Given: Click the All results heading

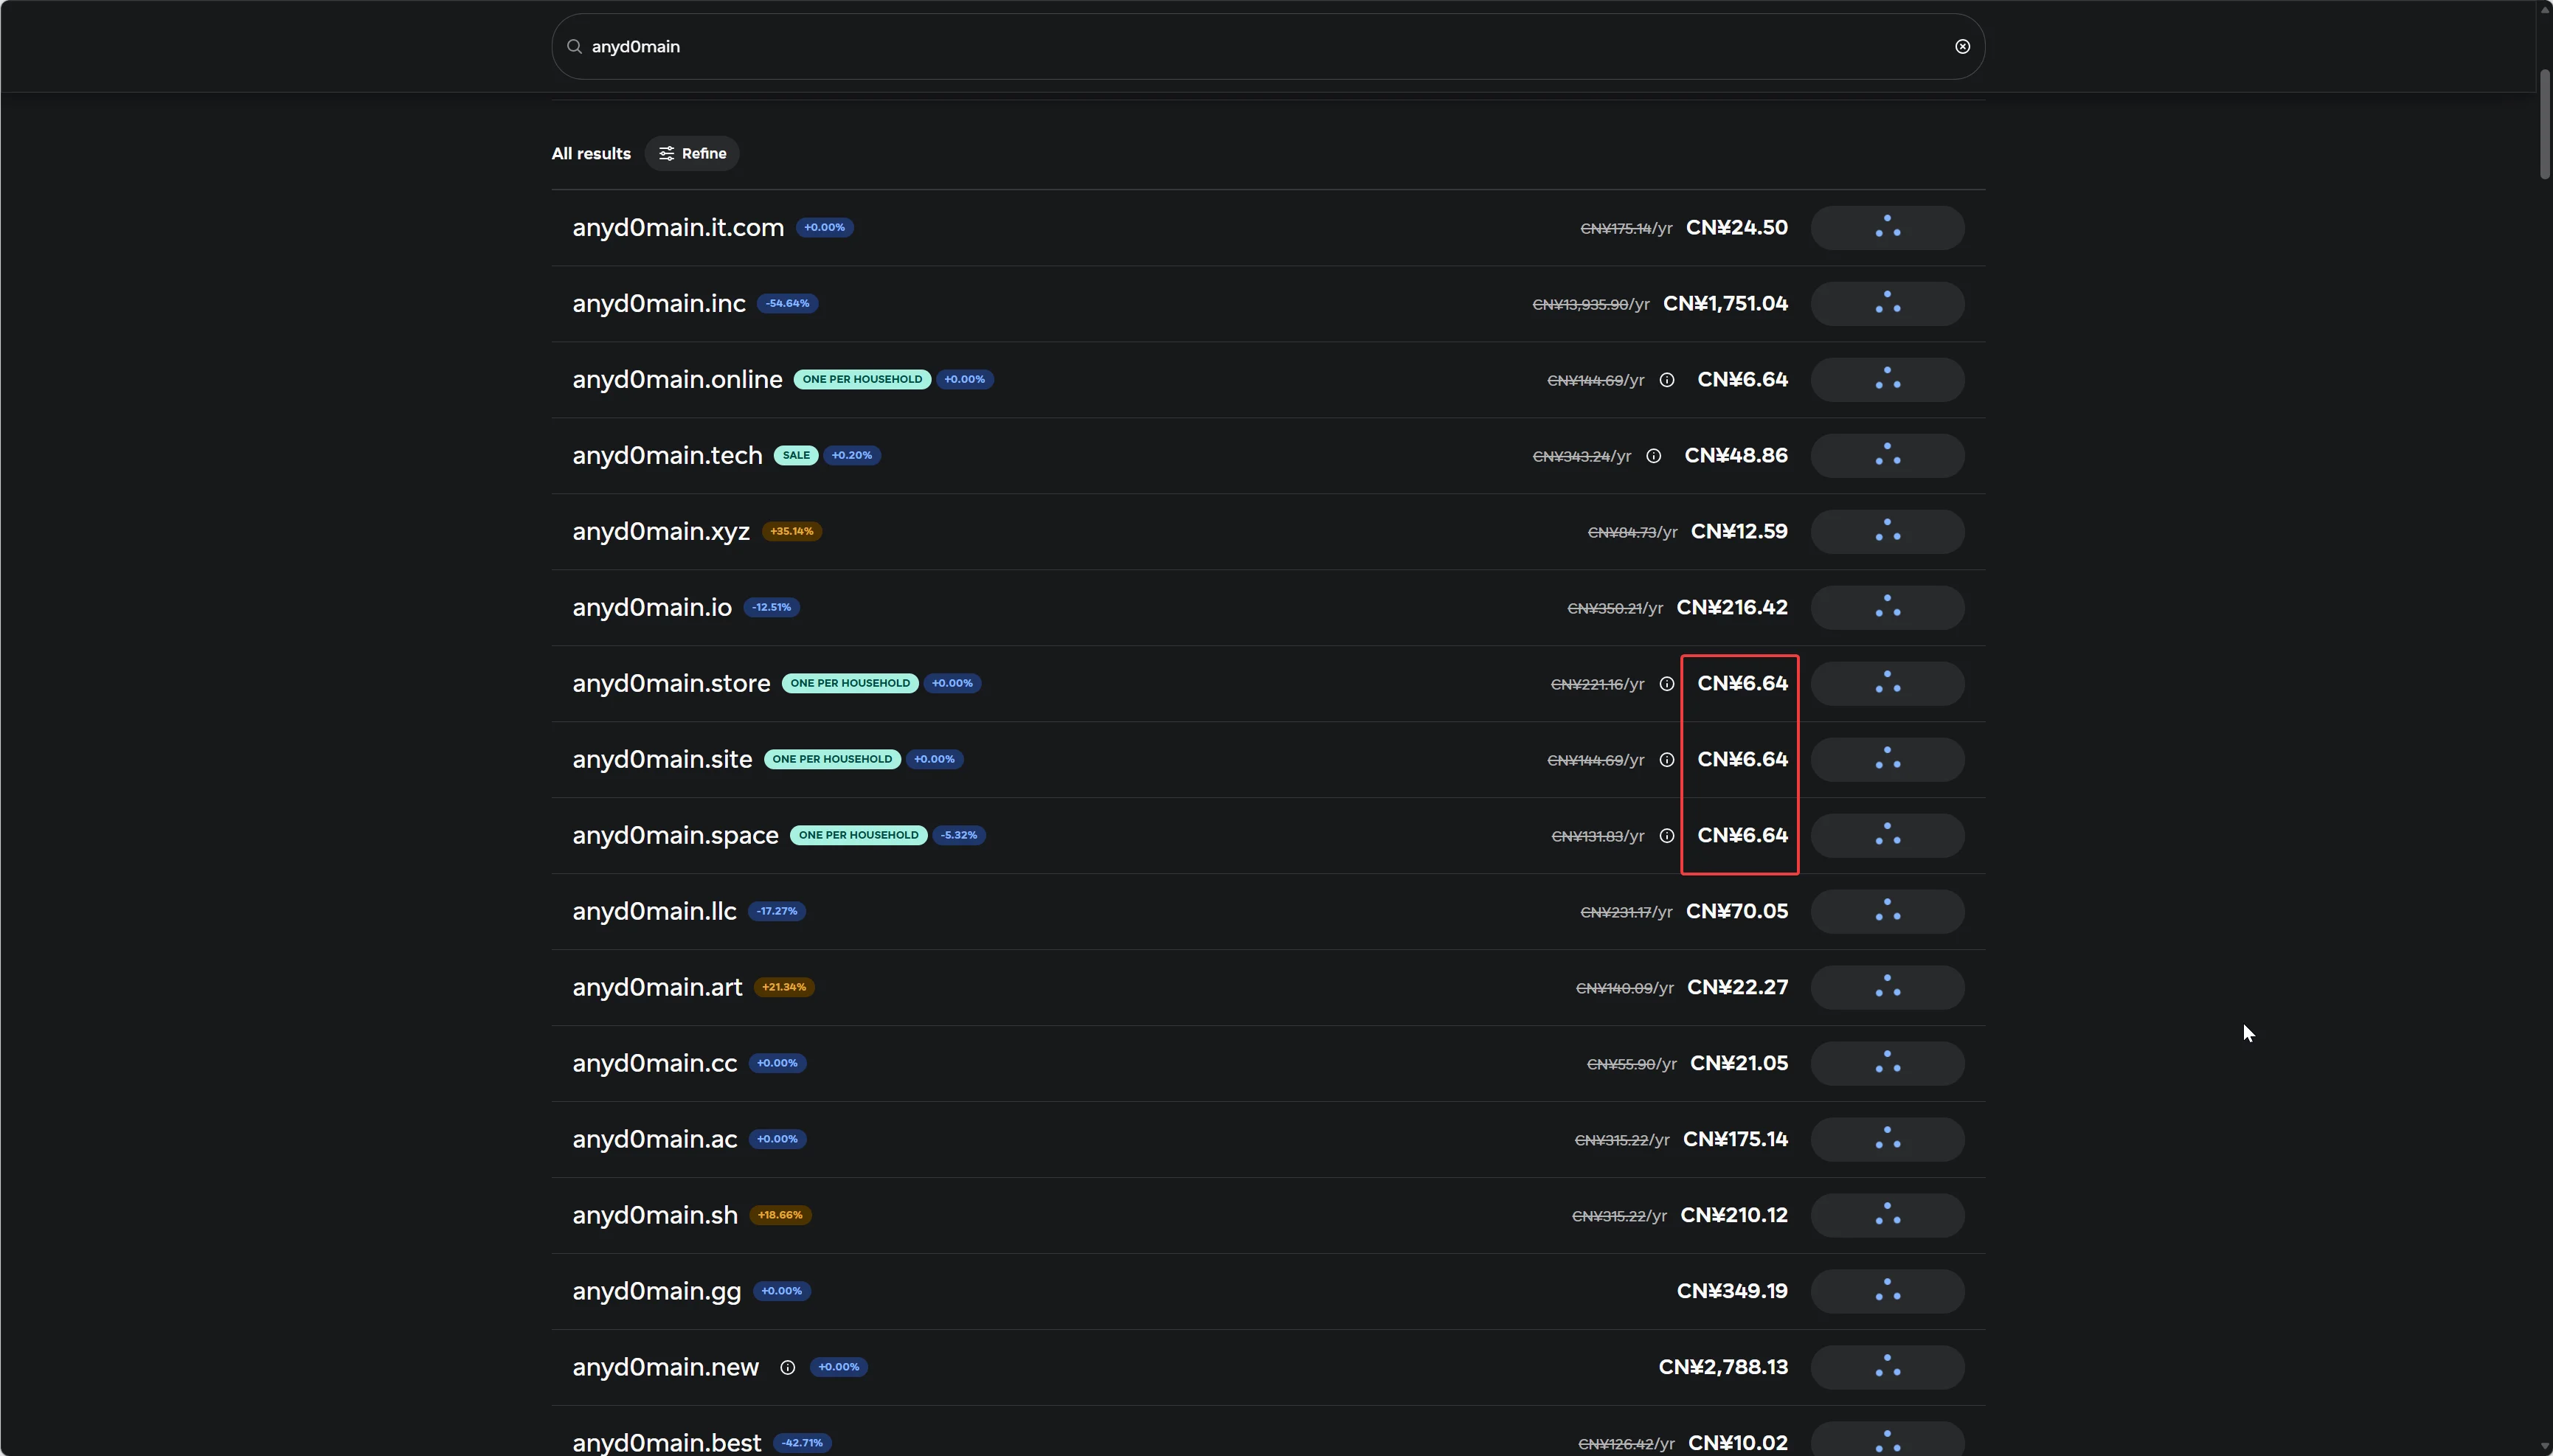Looking at the screenshot, I should 591,154.
